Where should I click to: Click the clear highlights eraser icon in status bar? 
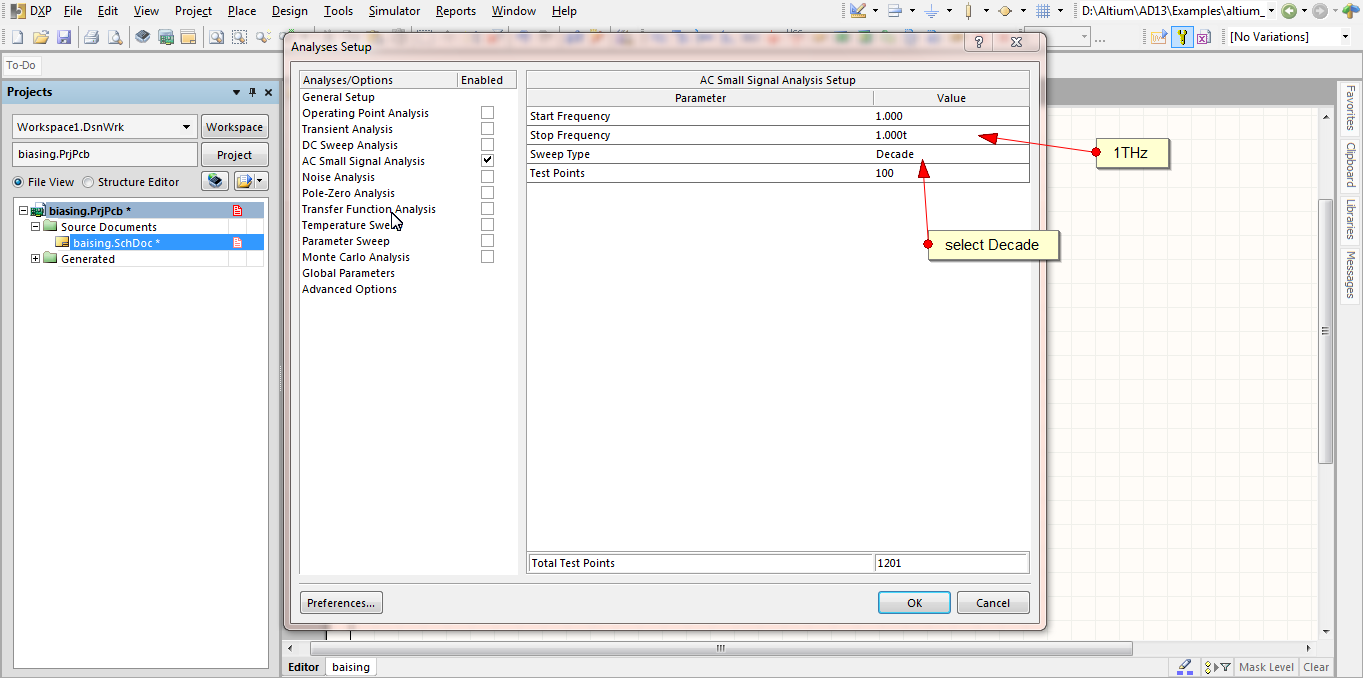coord(1185,666)
